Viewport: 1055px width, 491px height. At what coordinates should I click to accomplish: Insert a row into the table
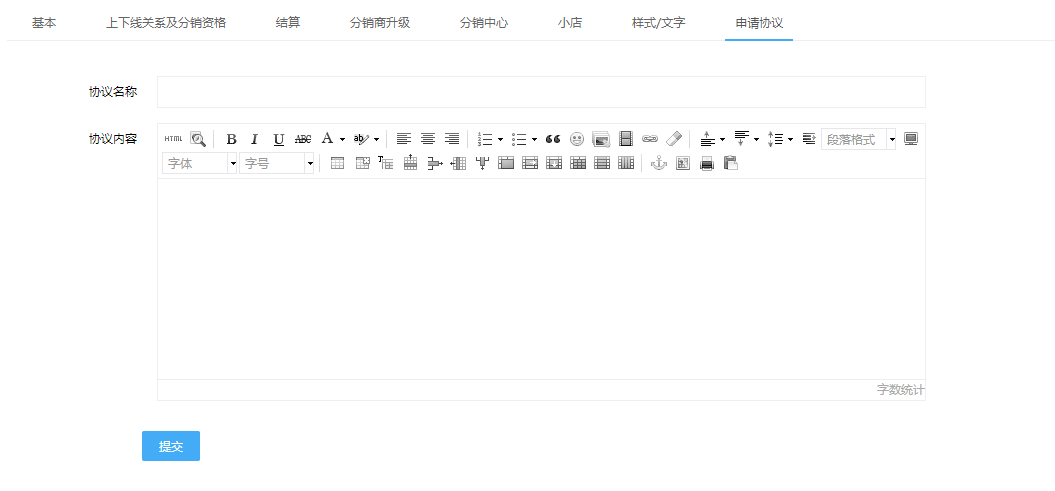pos(410,163)
